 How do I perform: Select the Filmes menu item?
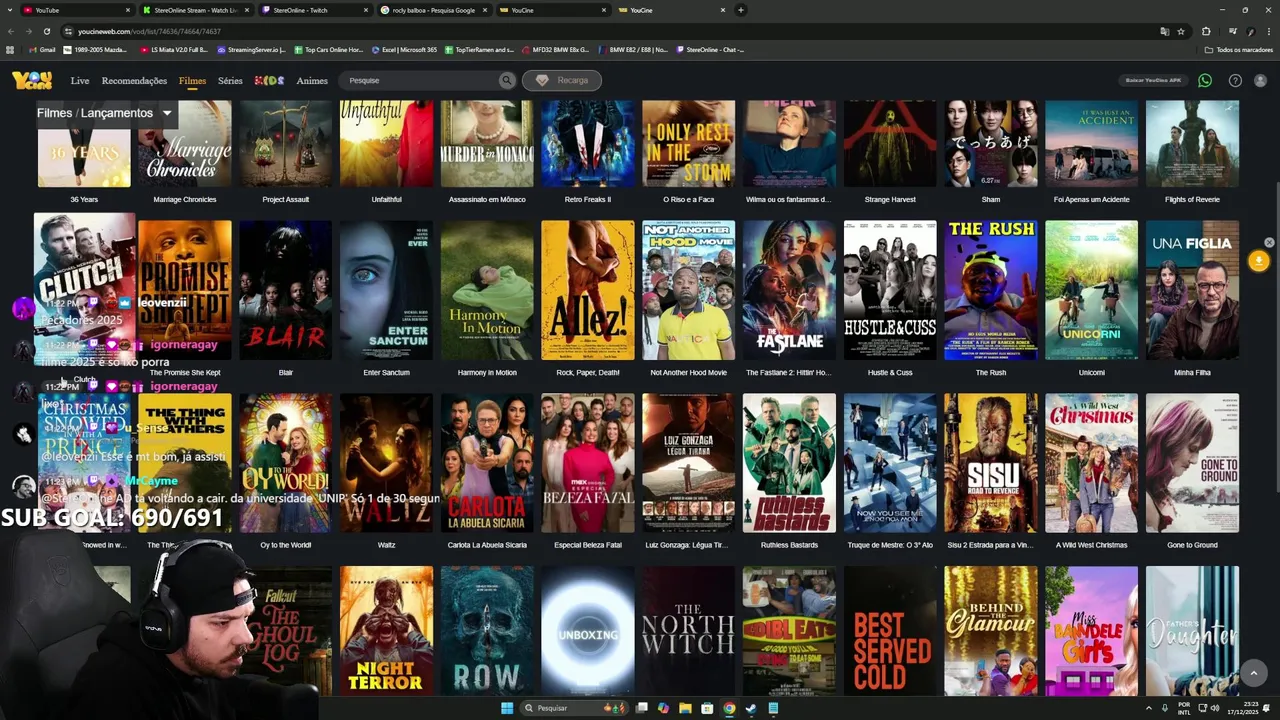click(192, 81)
